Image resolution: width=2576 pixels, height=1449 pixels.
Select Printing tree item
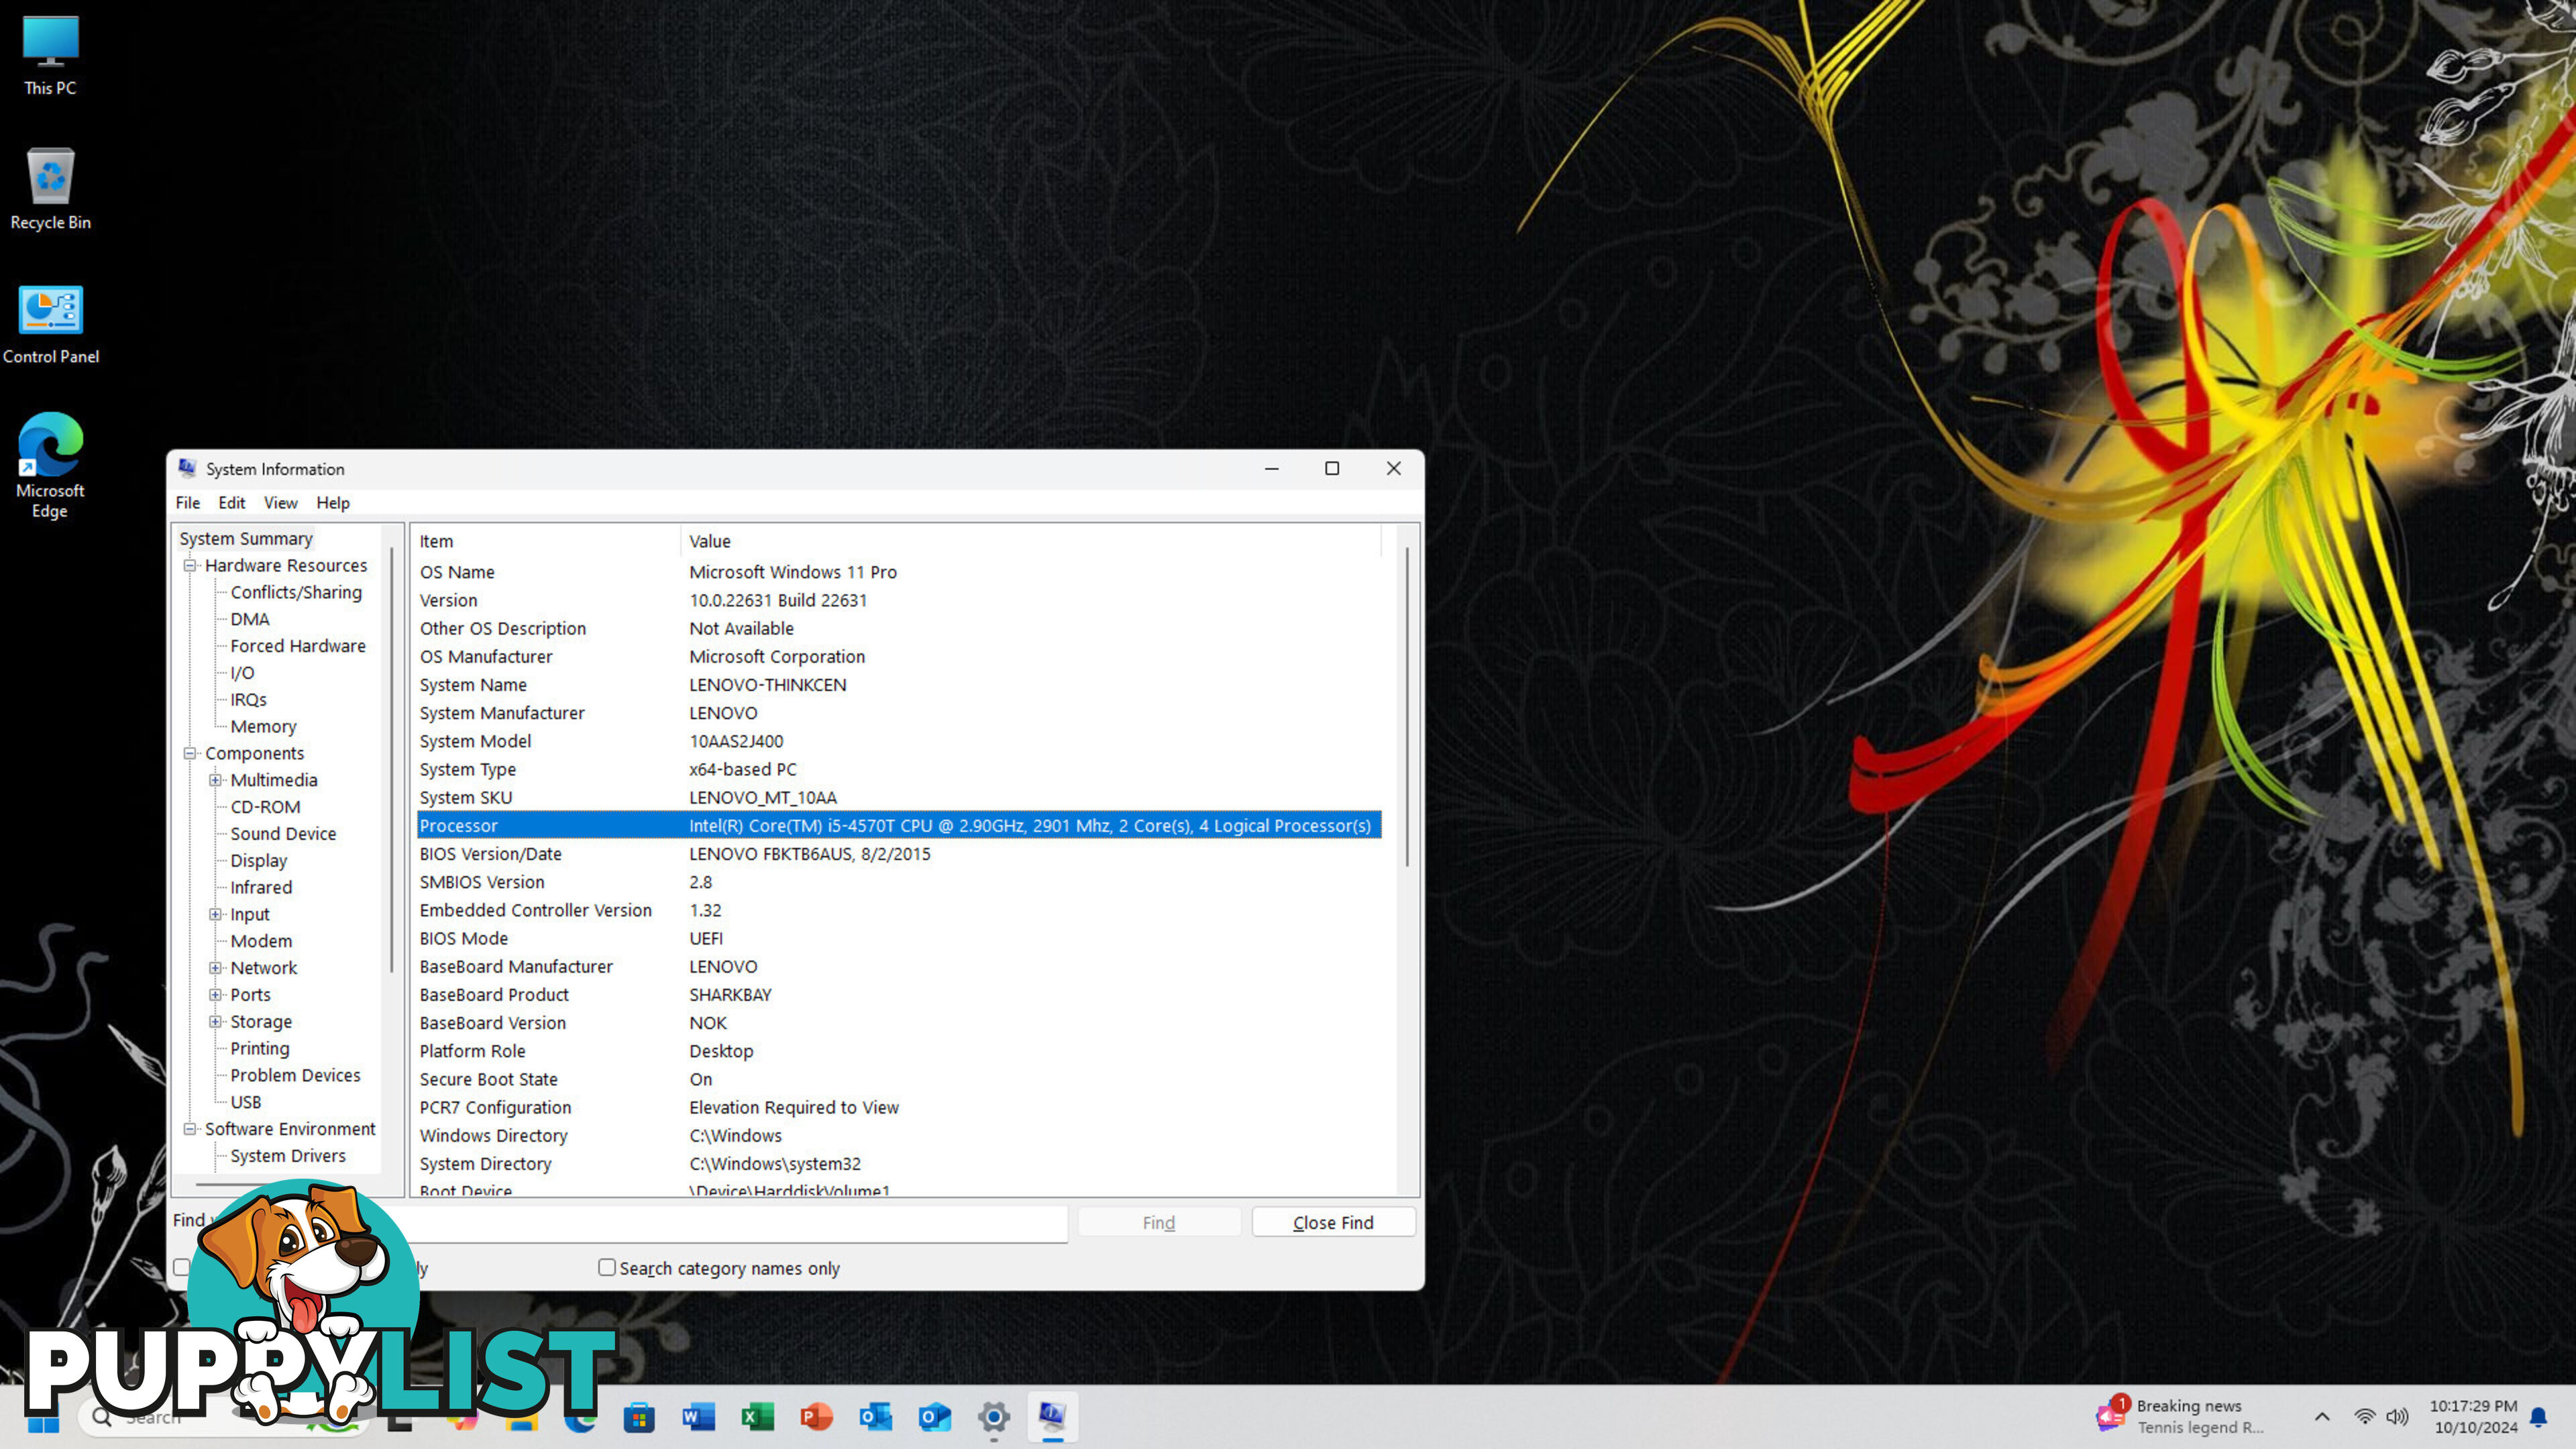259,1048
